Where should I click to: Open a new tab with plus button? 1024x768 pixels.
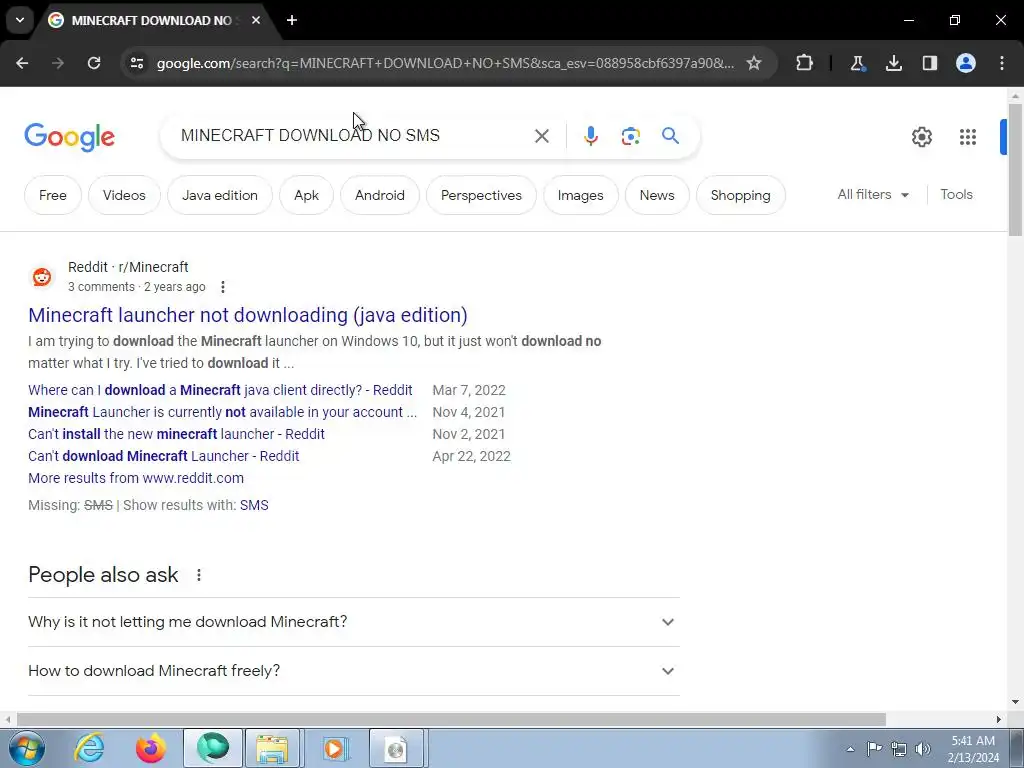(292, 20)
